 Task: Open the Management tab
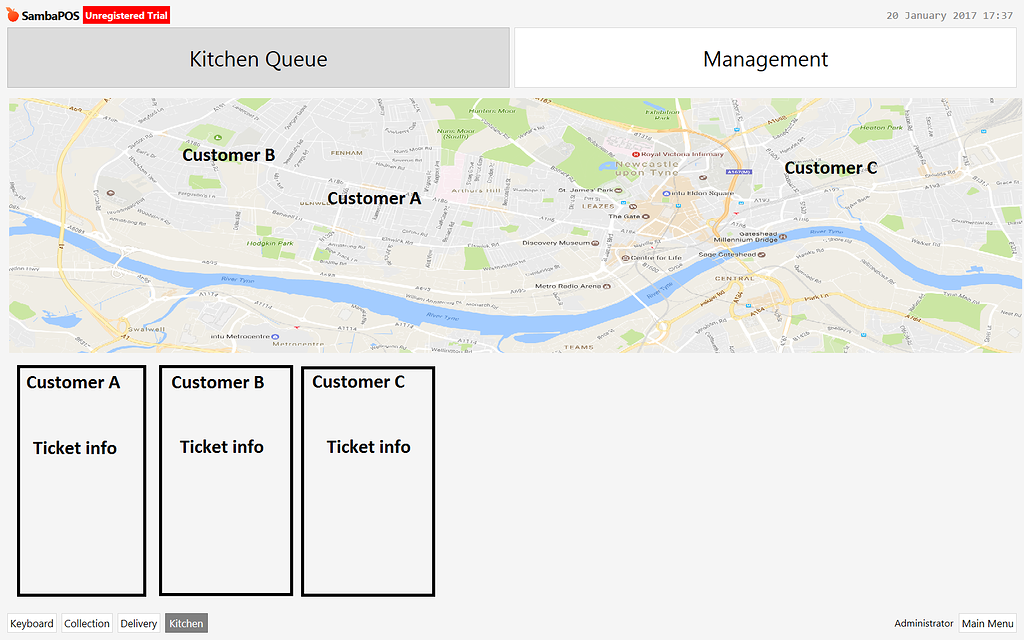[x=765, y=58]
